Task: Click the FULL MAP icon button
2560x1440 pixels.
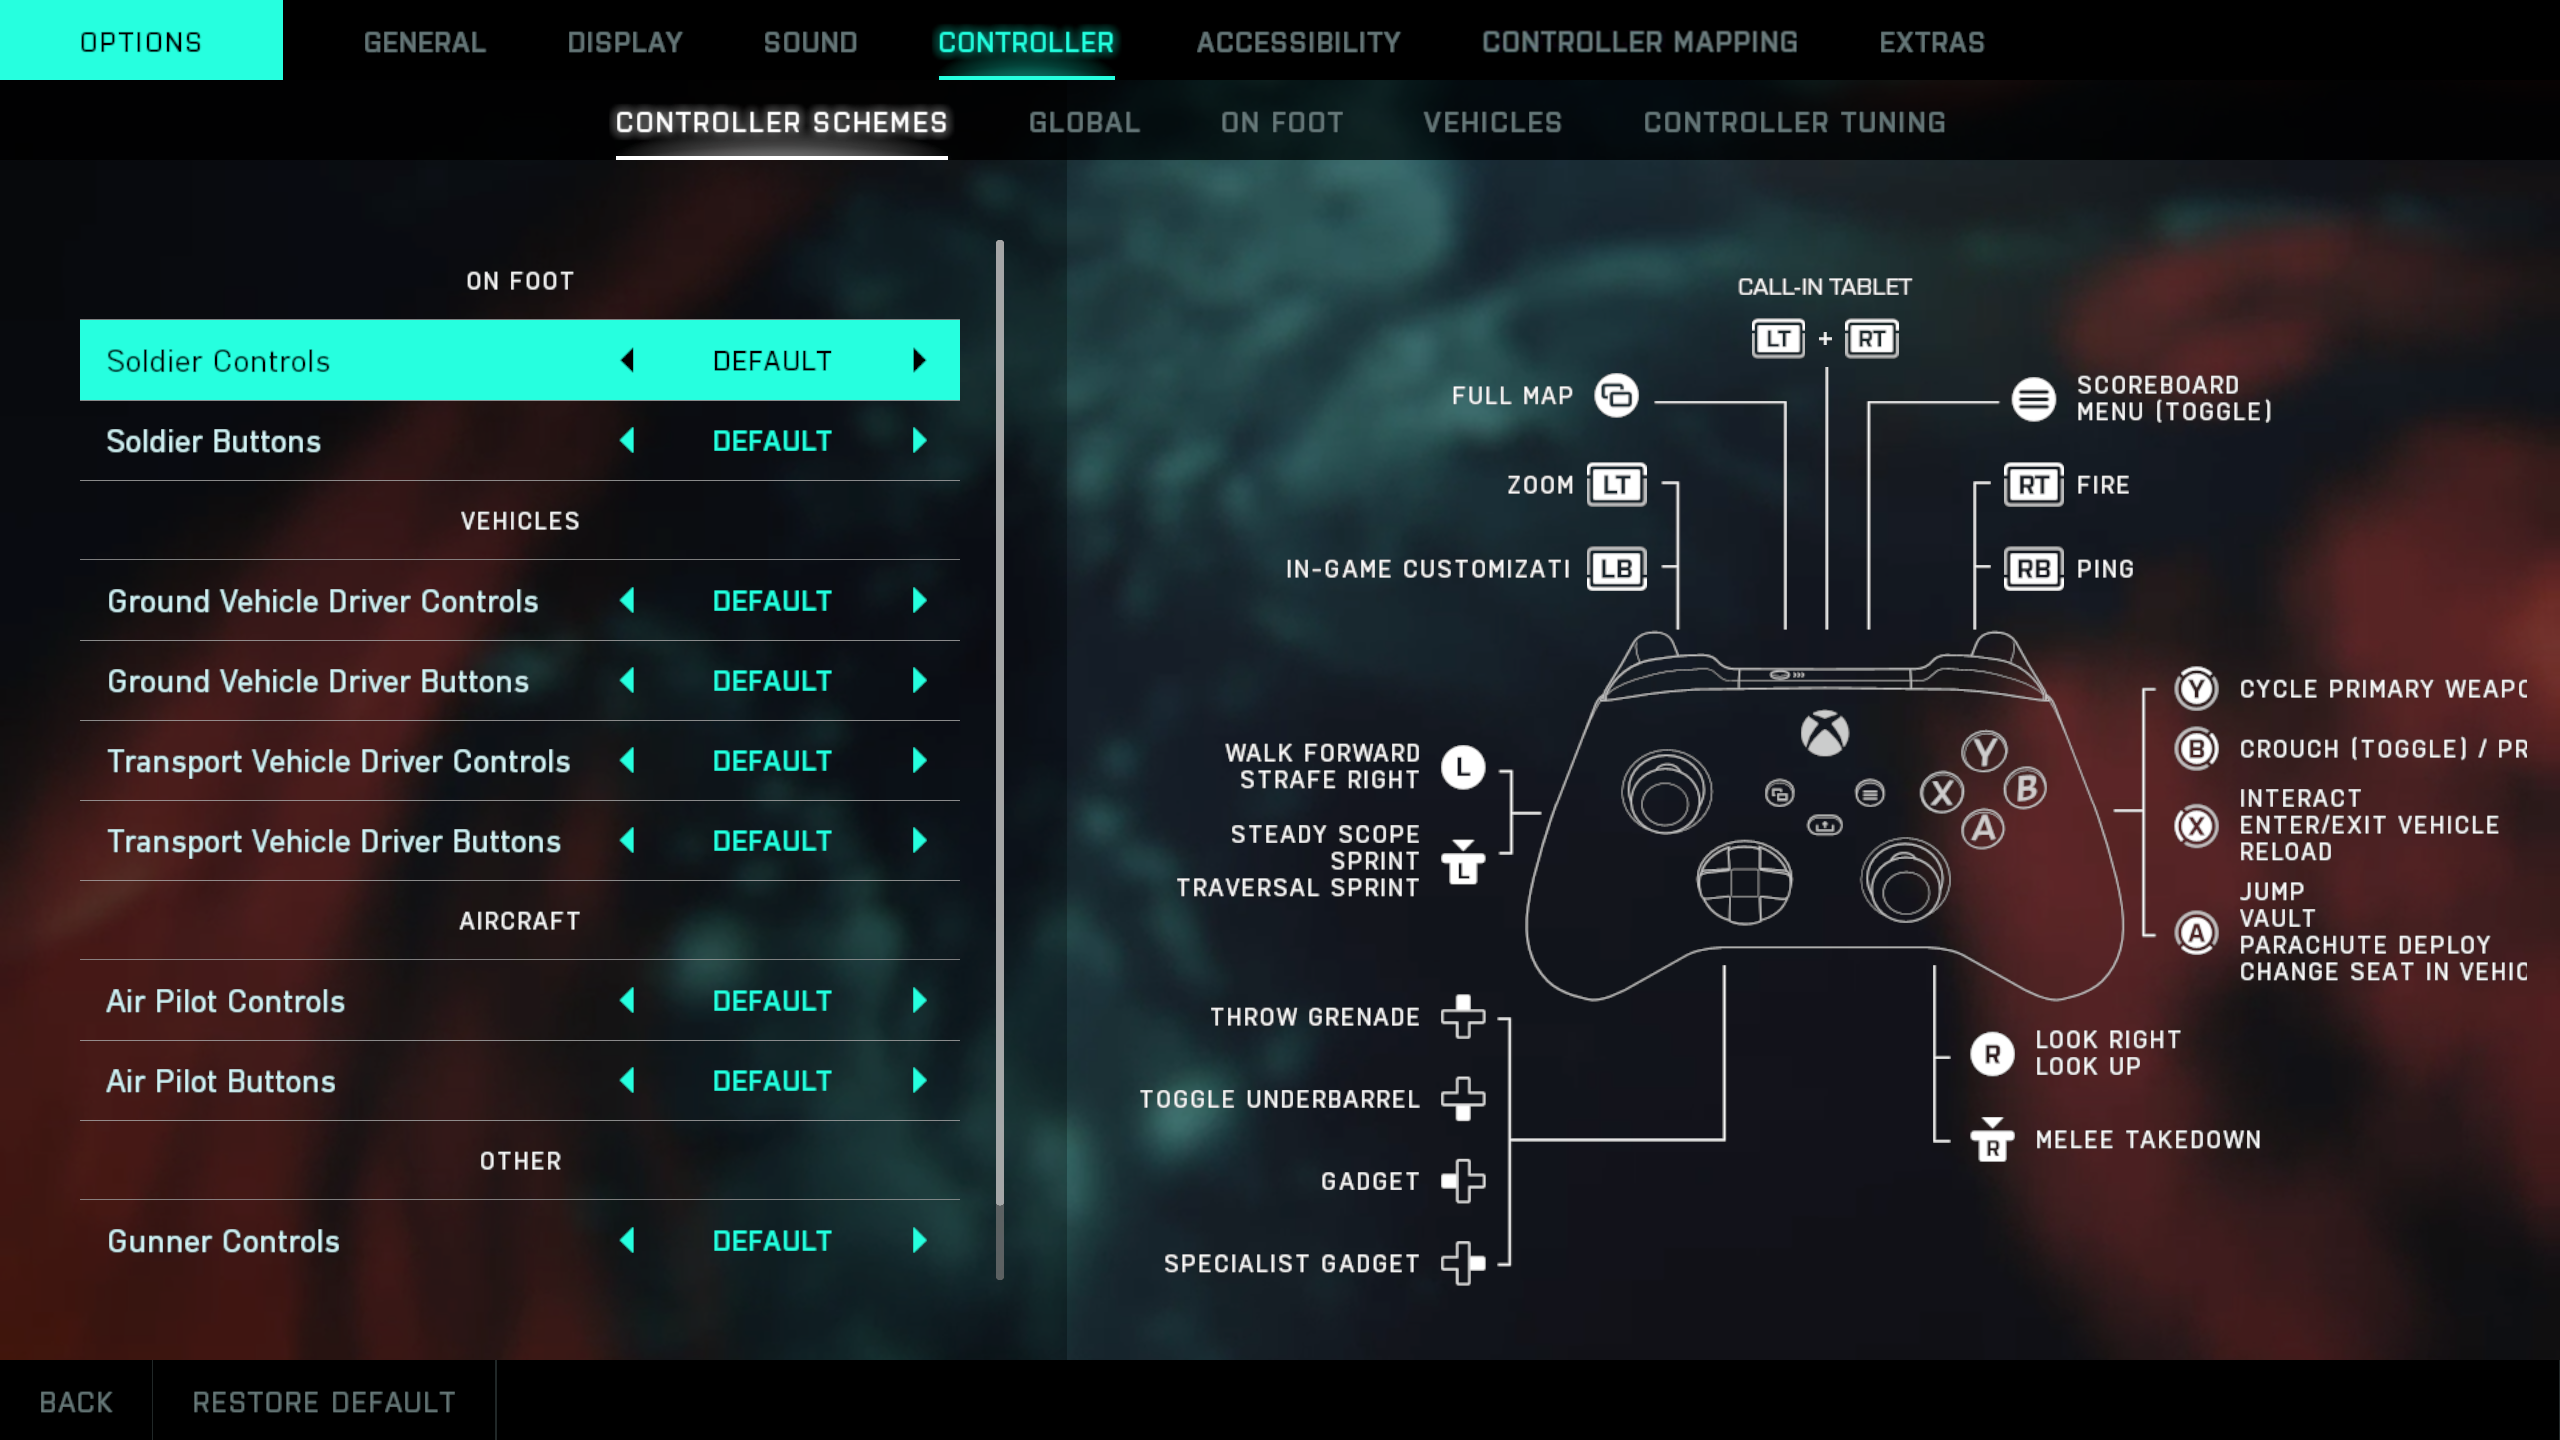Action: coord(1616,394)
